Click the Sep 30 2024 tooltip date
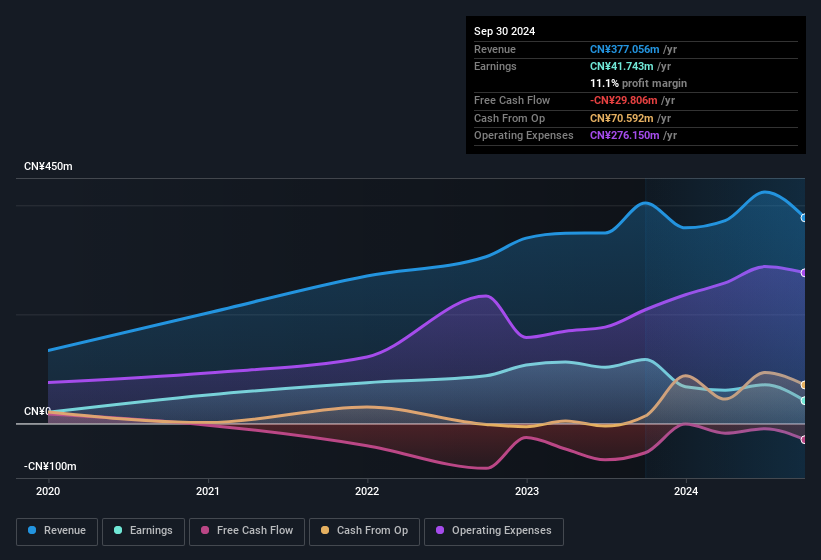This screenshot has height=560, width=821. (504, 31)
